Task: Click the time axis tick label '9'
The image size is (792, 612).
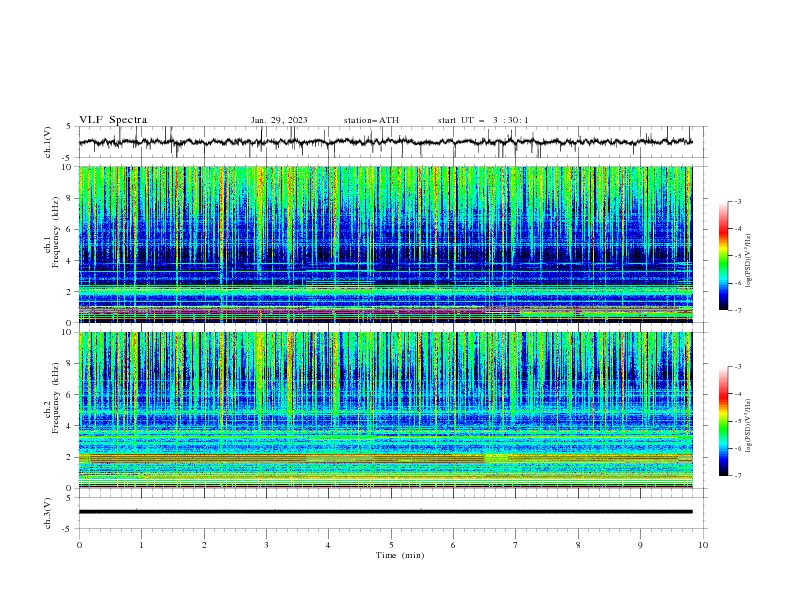Action: (640, 545)
